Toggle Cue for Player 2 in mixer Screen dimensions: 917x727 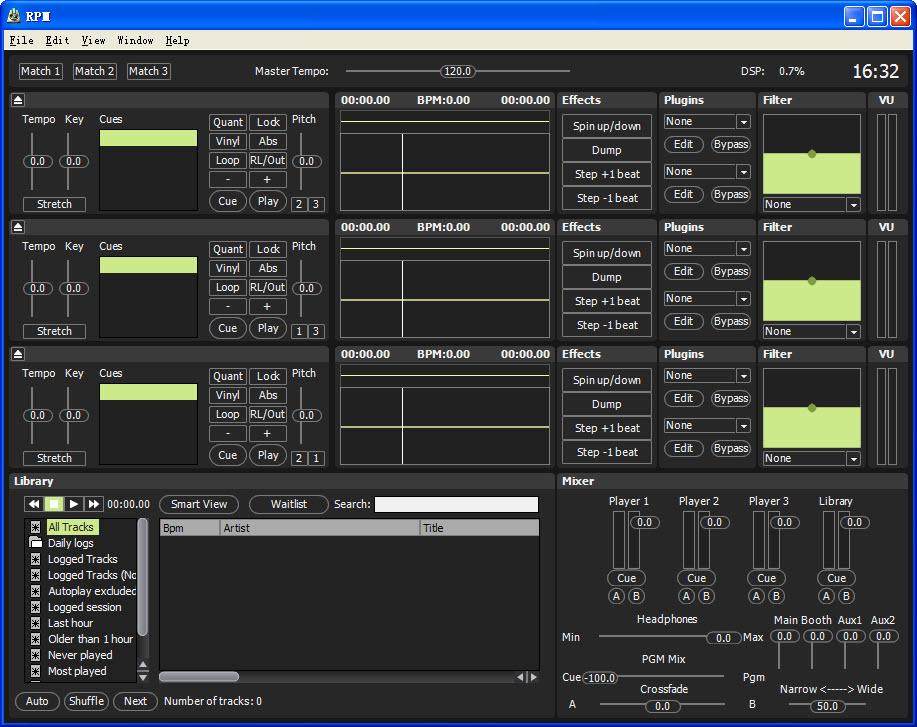pos(696,578)
